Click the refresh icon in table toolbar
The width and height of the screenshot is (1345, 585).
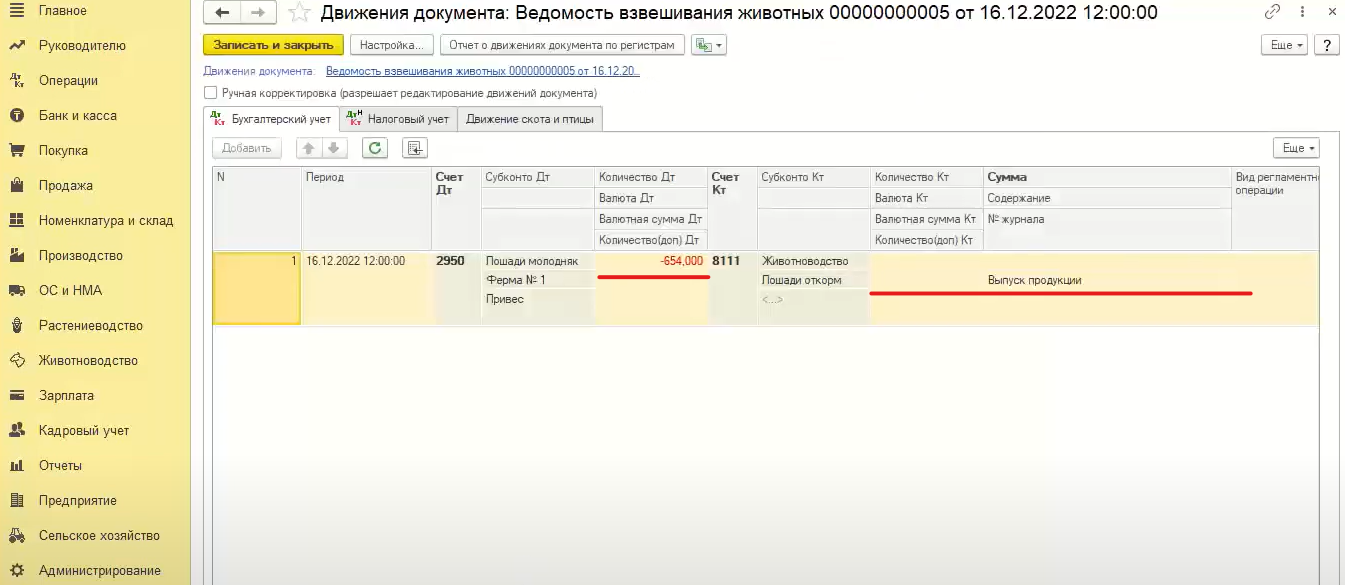(374, 148)
